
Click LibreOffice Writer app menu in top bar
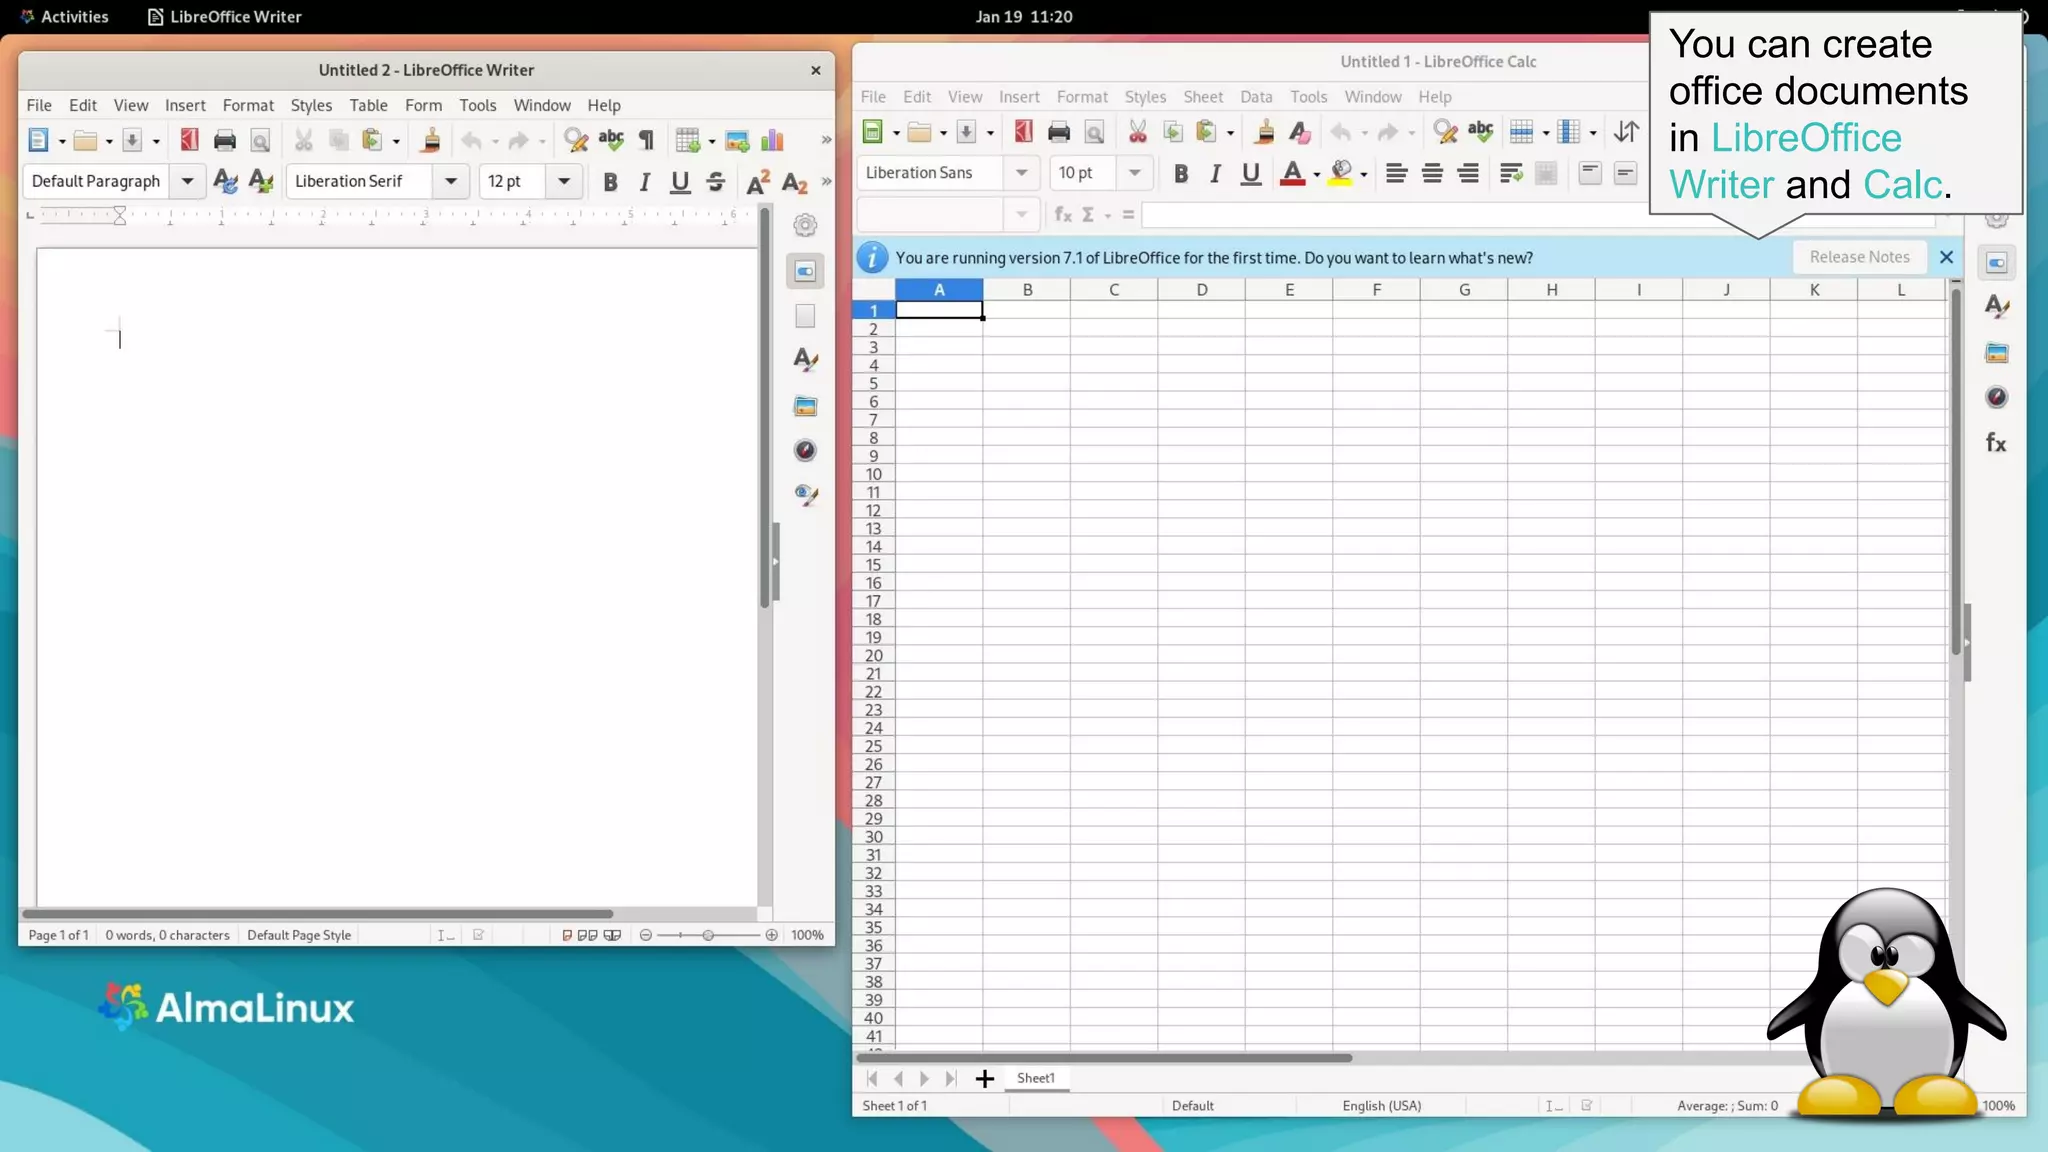[225, 16]
